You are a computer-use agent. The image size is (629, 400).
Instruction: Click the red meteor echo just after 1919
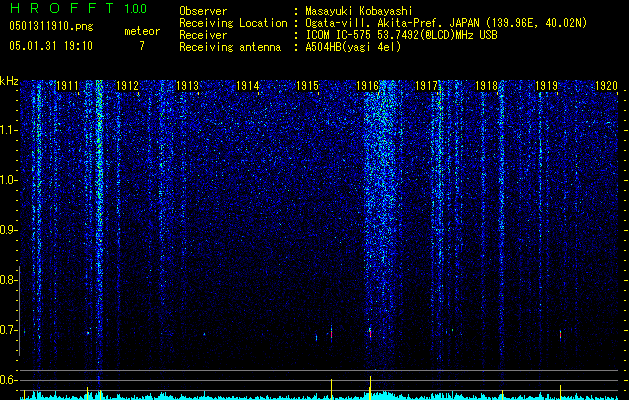click(560, 335)
